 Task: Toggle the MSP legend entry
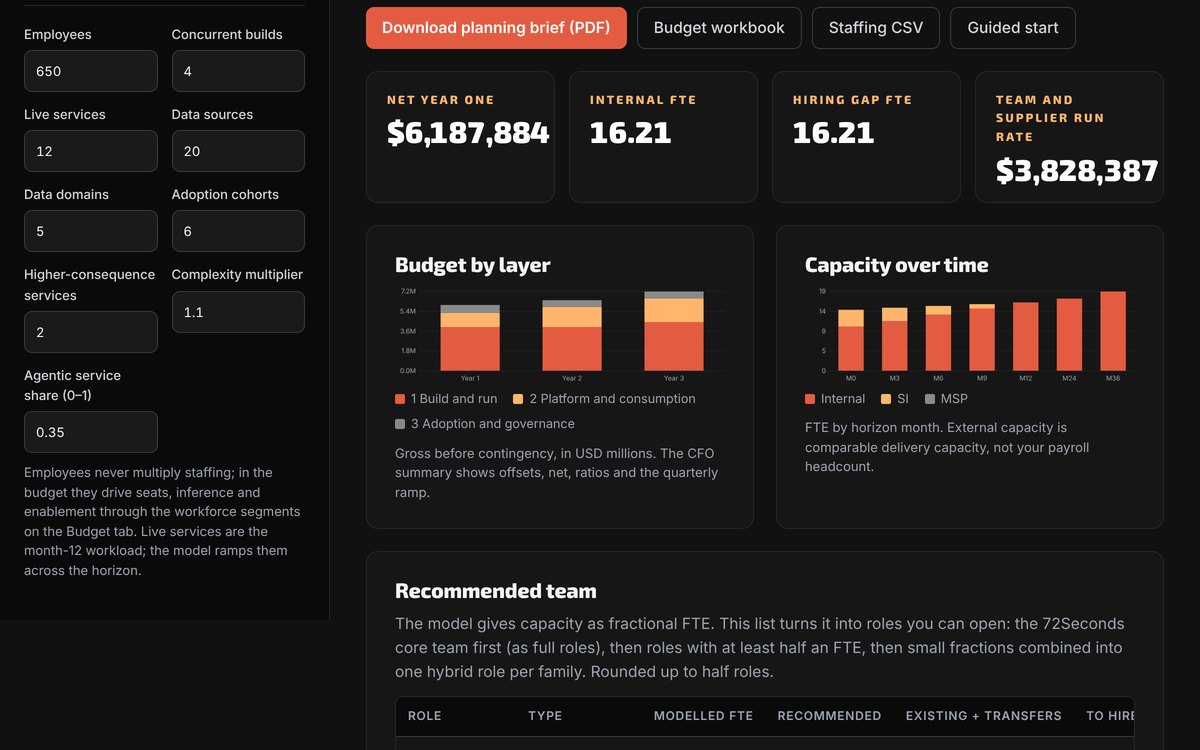click(945, 399)
